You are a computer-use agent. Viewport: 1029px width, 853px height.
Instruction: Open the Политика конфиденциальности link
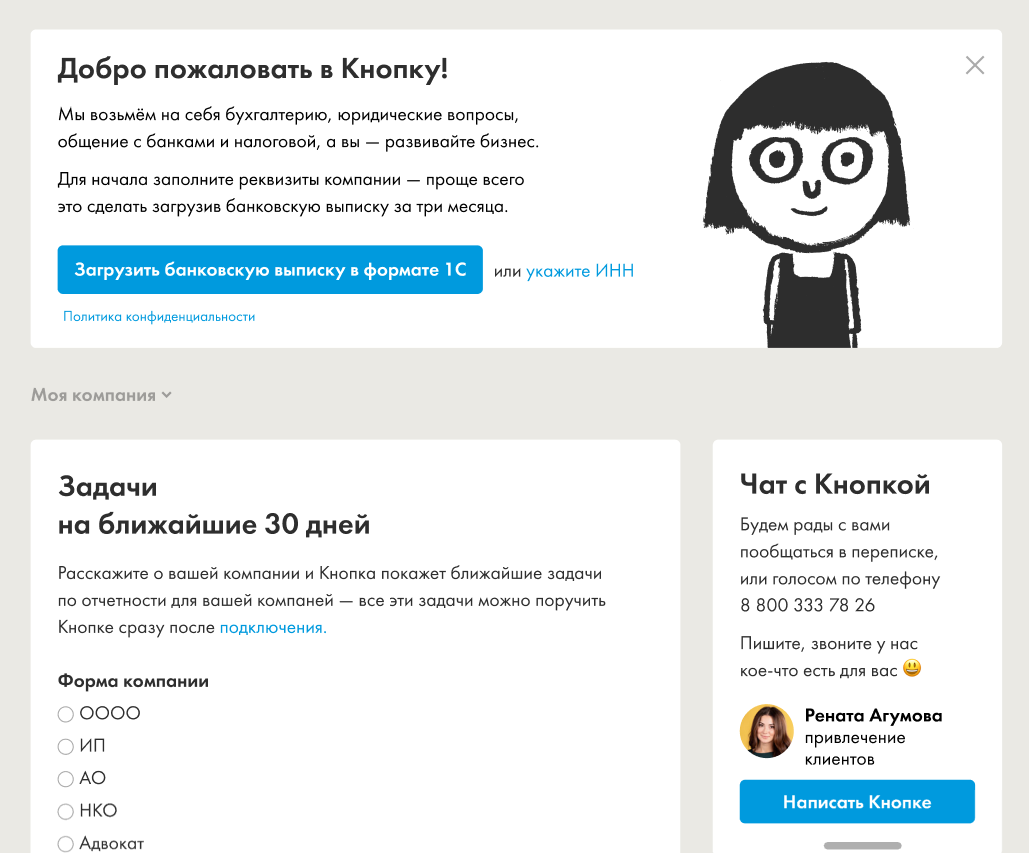point(159,317)
